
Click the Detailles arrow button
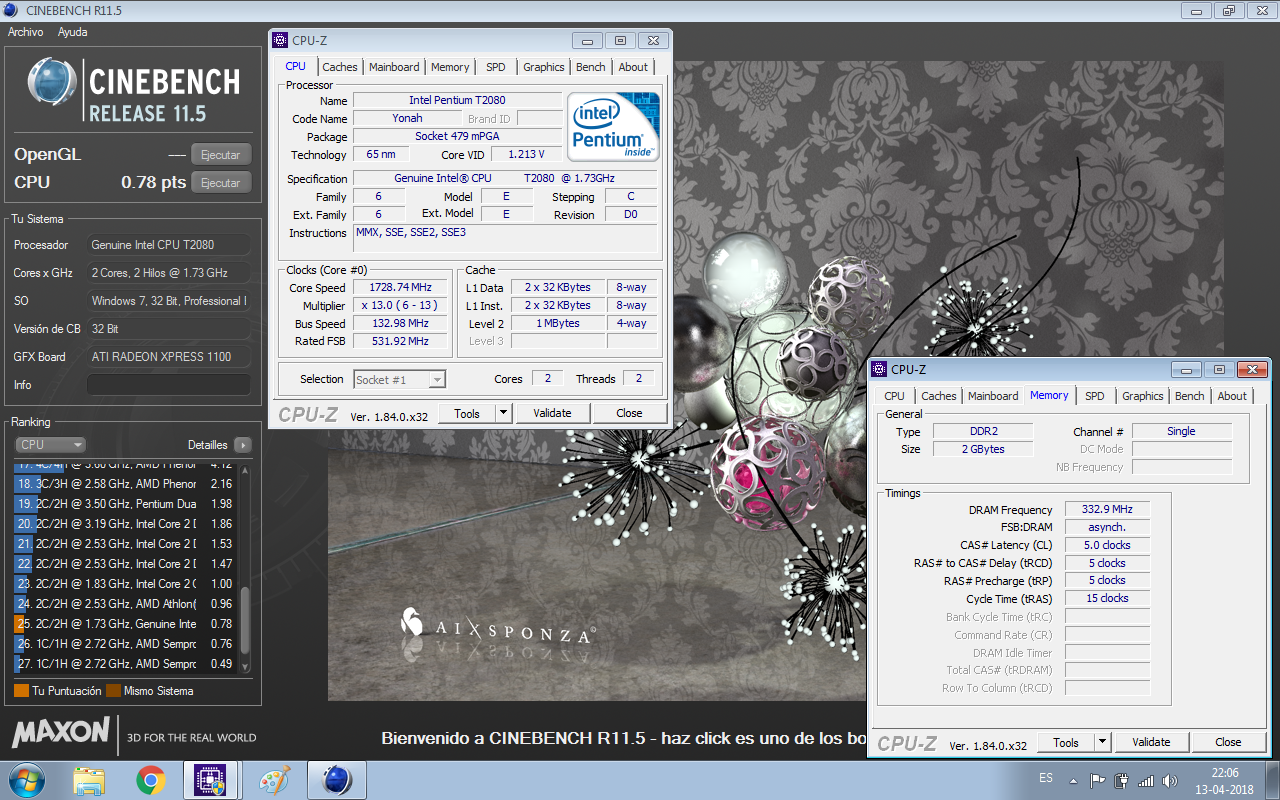(243, 445)
